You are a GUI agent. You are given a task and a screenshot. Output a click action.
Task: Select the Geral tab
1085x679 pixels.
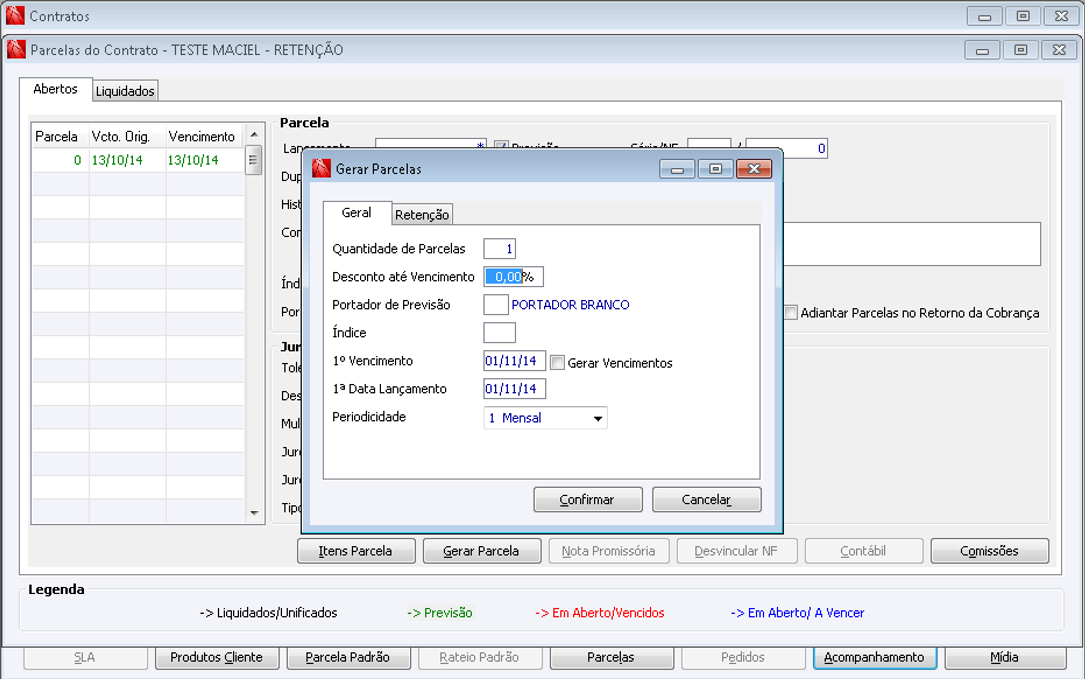[x=356, y=212]
